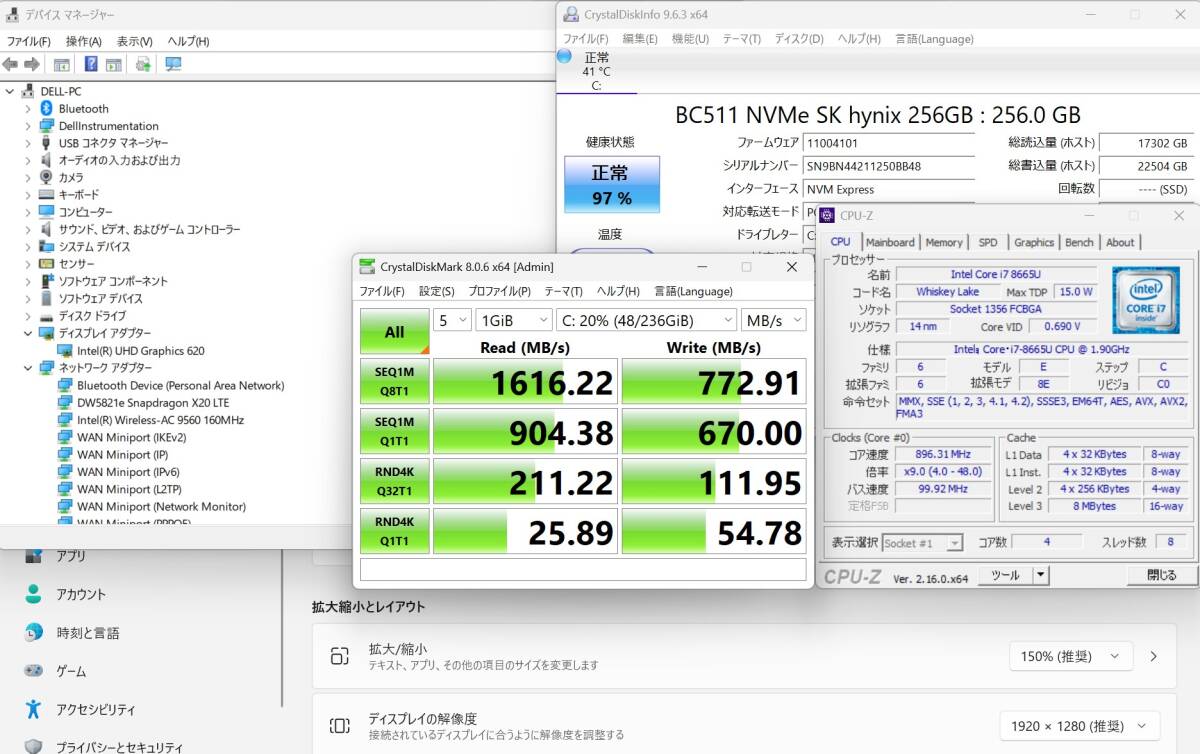This screenshot has width=1200, height=754.
Task: Expand the Bluetooth node in the device tree
Action: pos(28,108)
